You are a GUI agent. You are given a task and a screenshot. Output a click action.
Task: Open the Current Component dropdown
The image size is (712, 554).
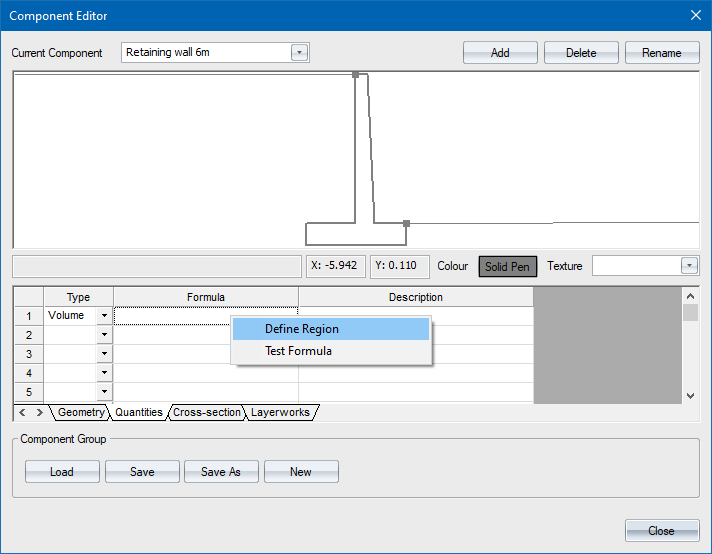click(298, 53)
